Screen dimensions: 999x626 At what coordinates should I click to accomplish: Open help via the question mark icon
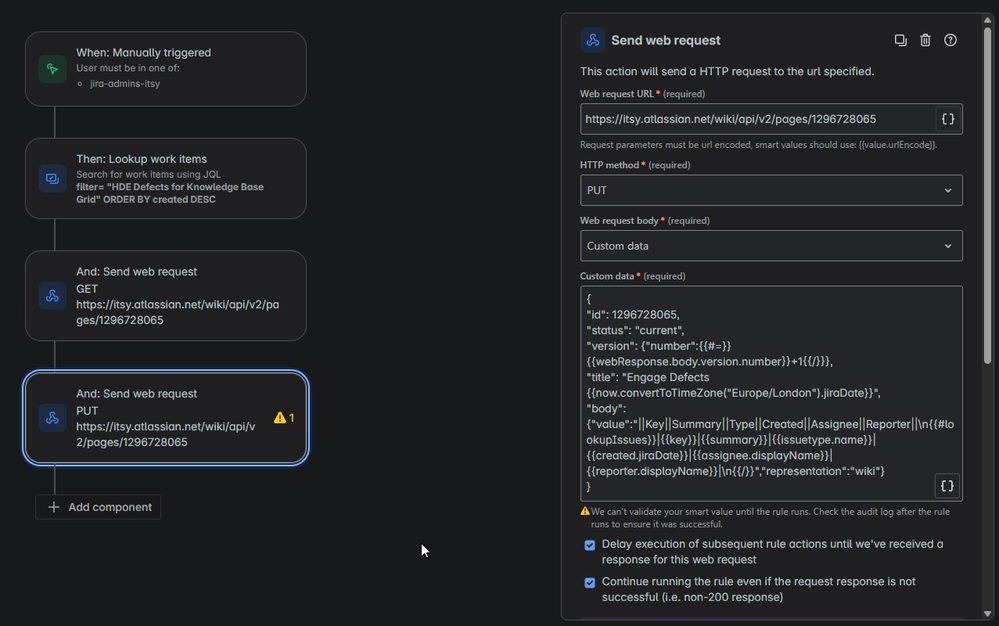(x=950, y=40)
